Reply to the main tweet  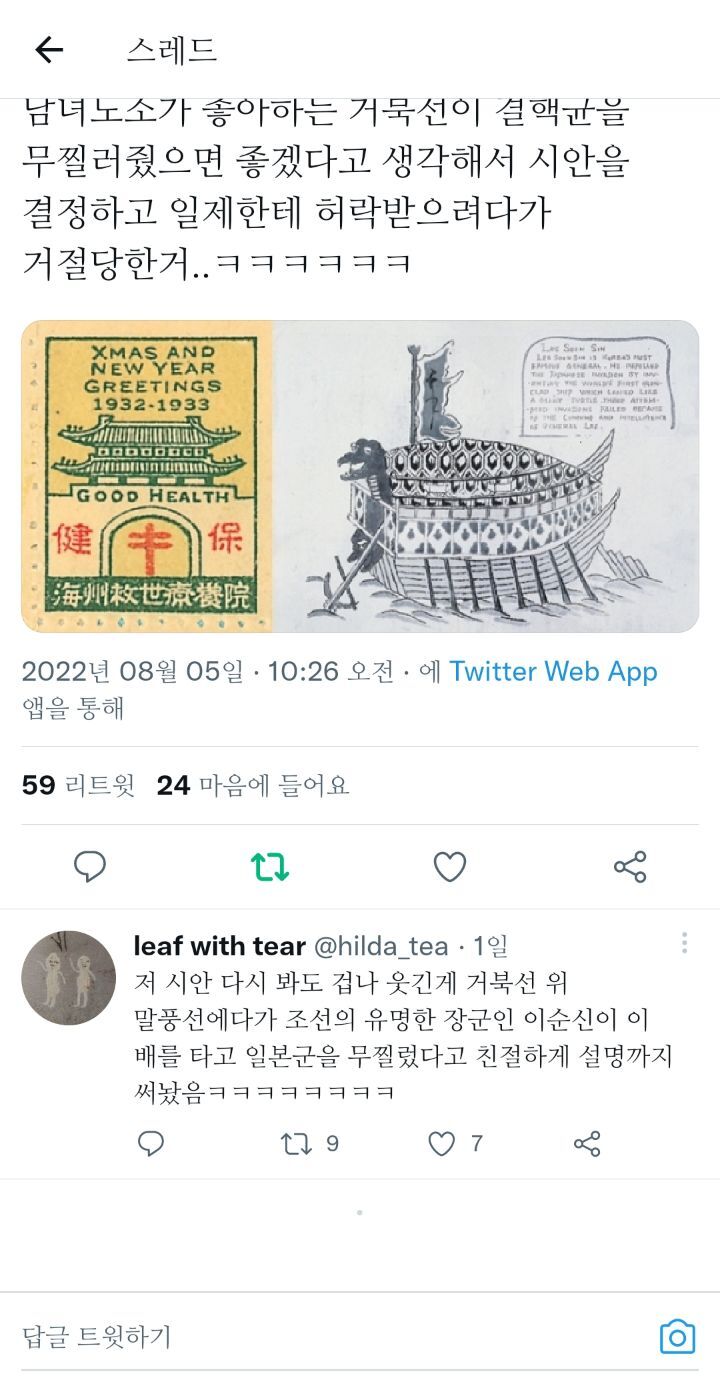pyautogui.click(x=90, y=866)
